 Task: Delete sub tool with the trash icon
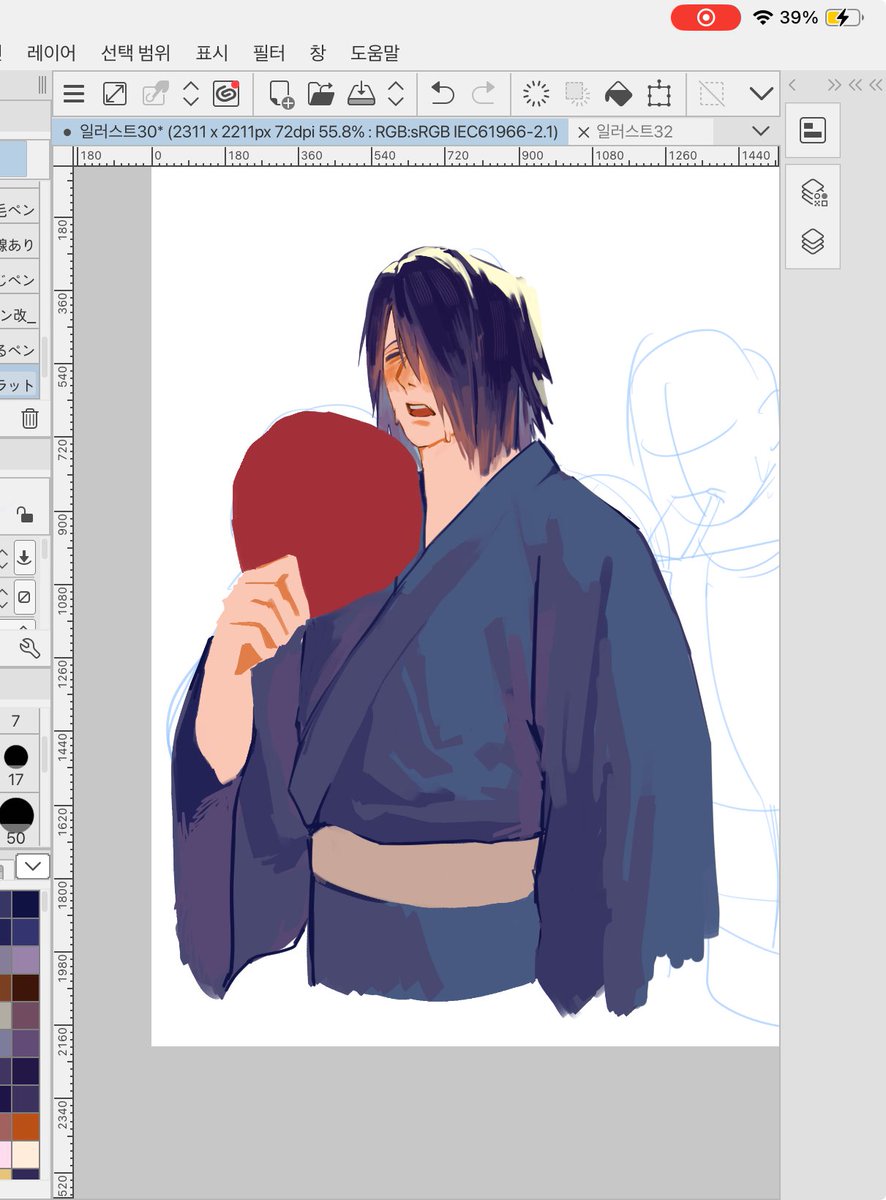30,419
